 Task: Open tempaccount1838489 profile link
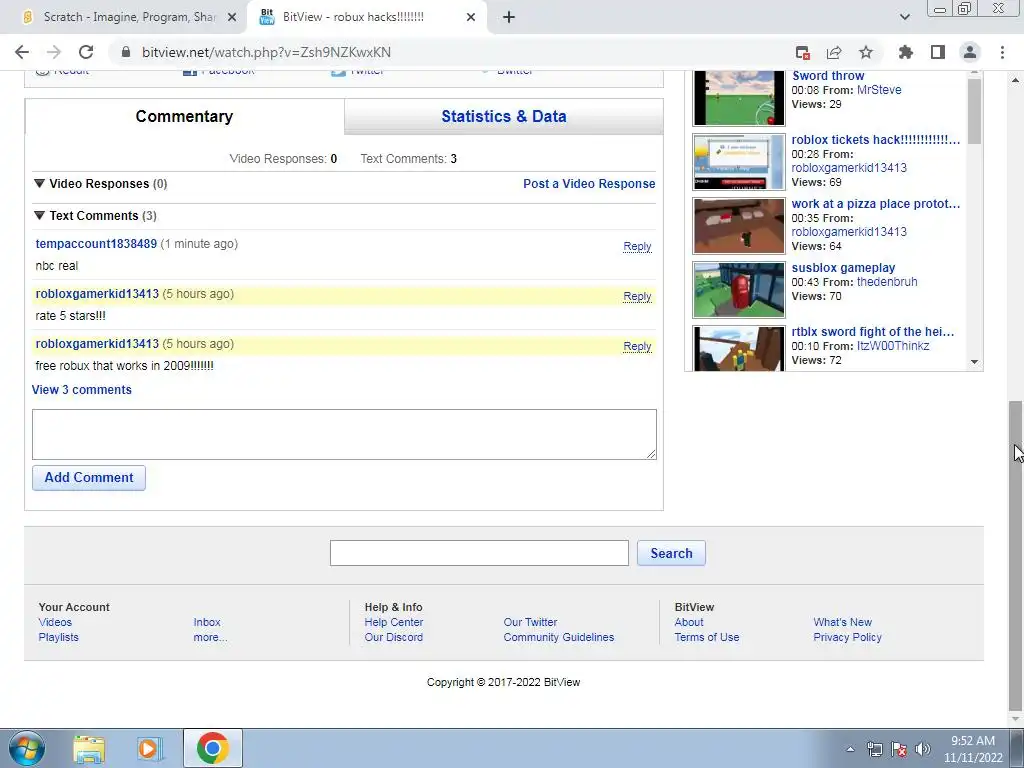pos(96,244)
